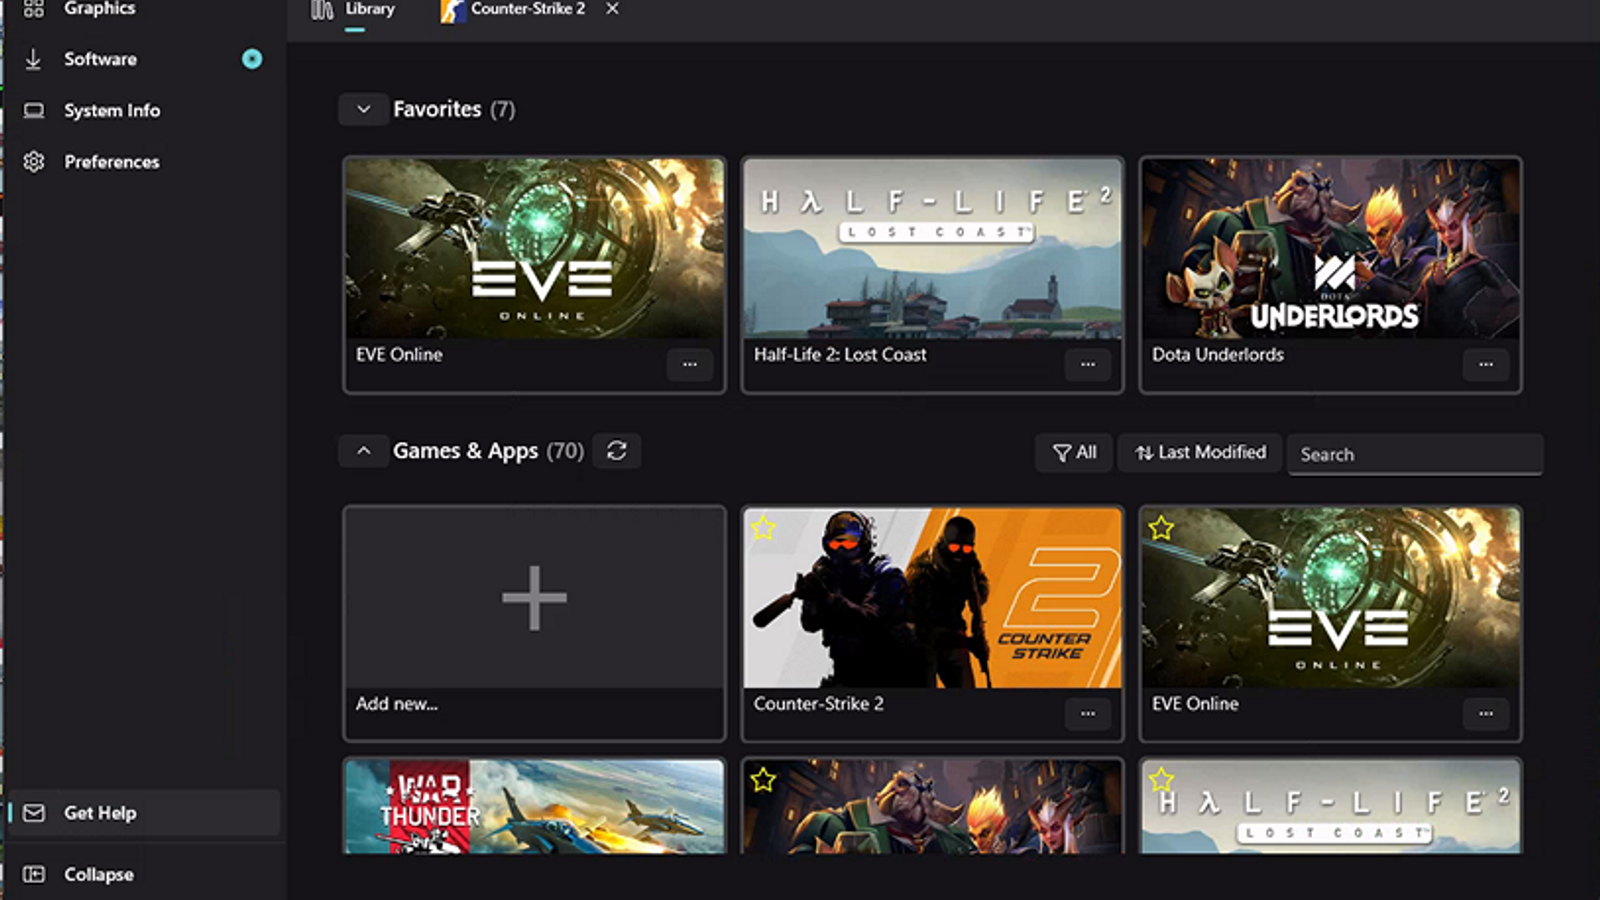The height and width of the screenshot is (900, 1600).
Task: Open the EVE Online thumbnail in Games & Apps
Action: 1330,597
